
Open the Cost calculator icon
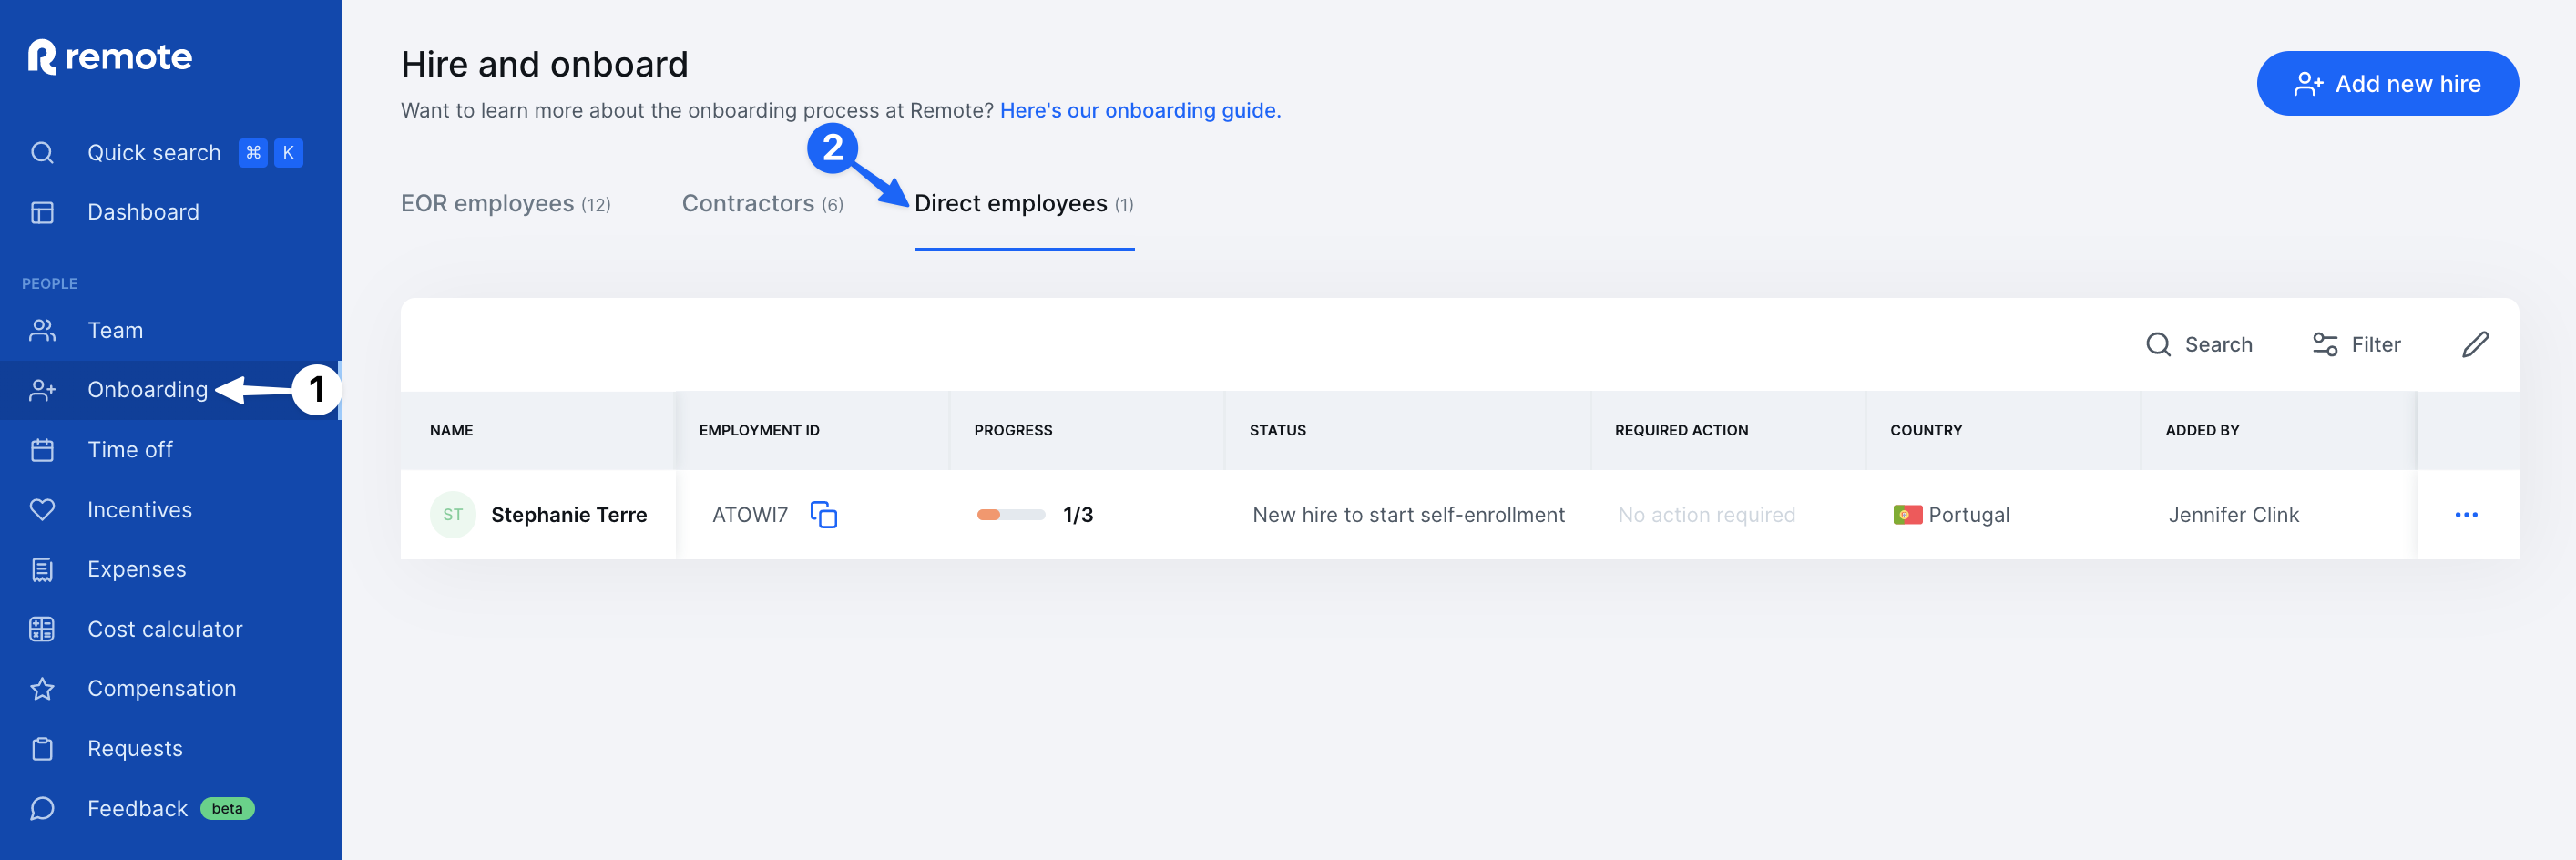[x=42, y=628]
